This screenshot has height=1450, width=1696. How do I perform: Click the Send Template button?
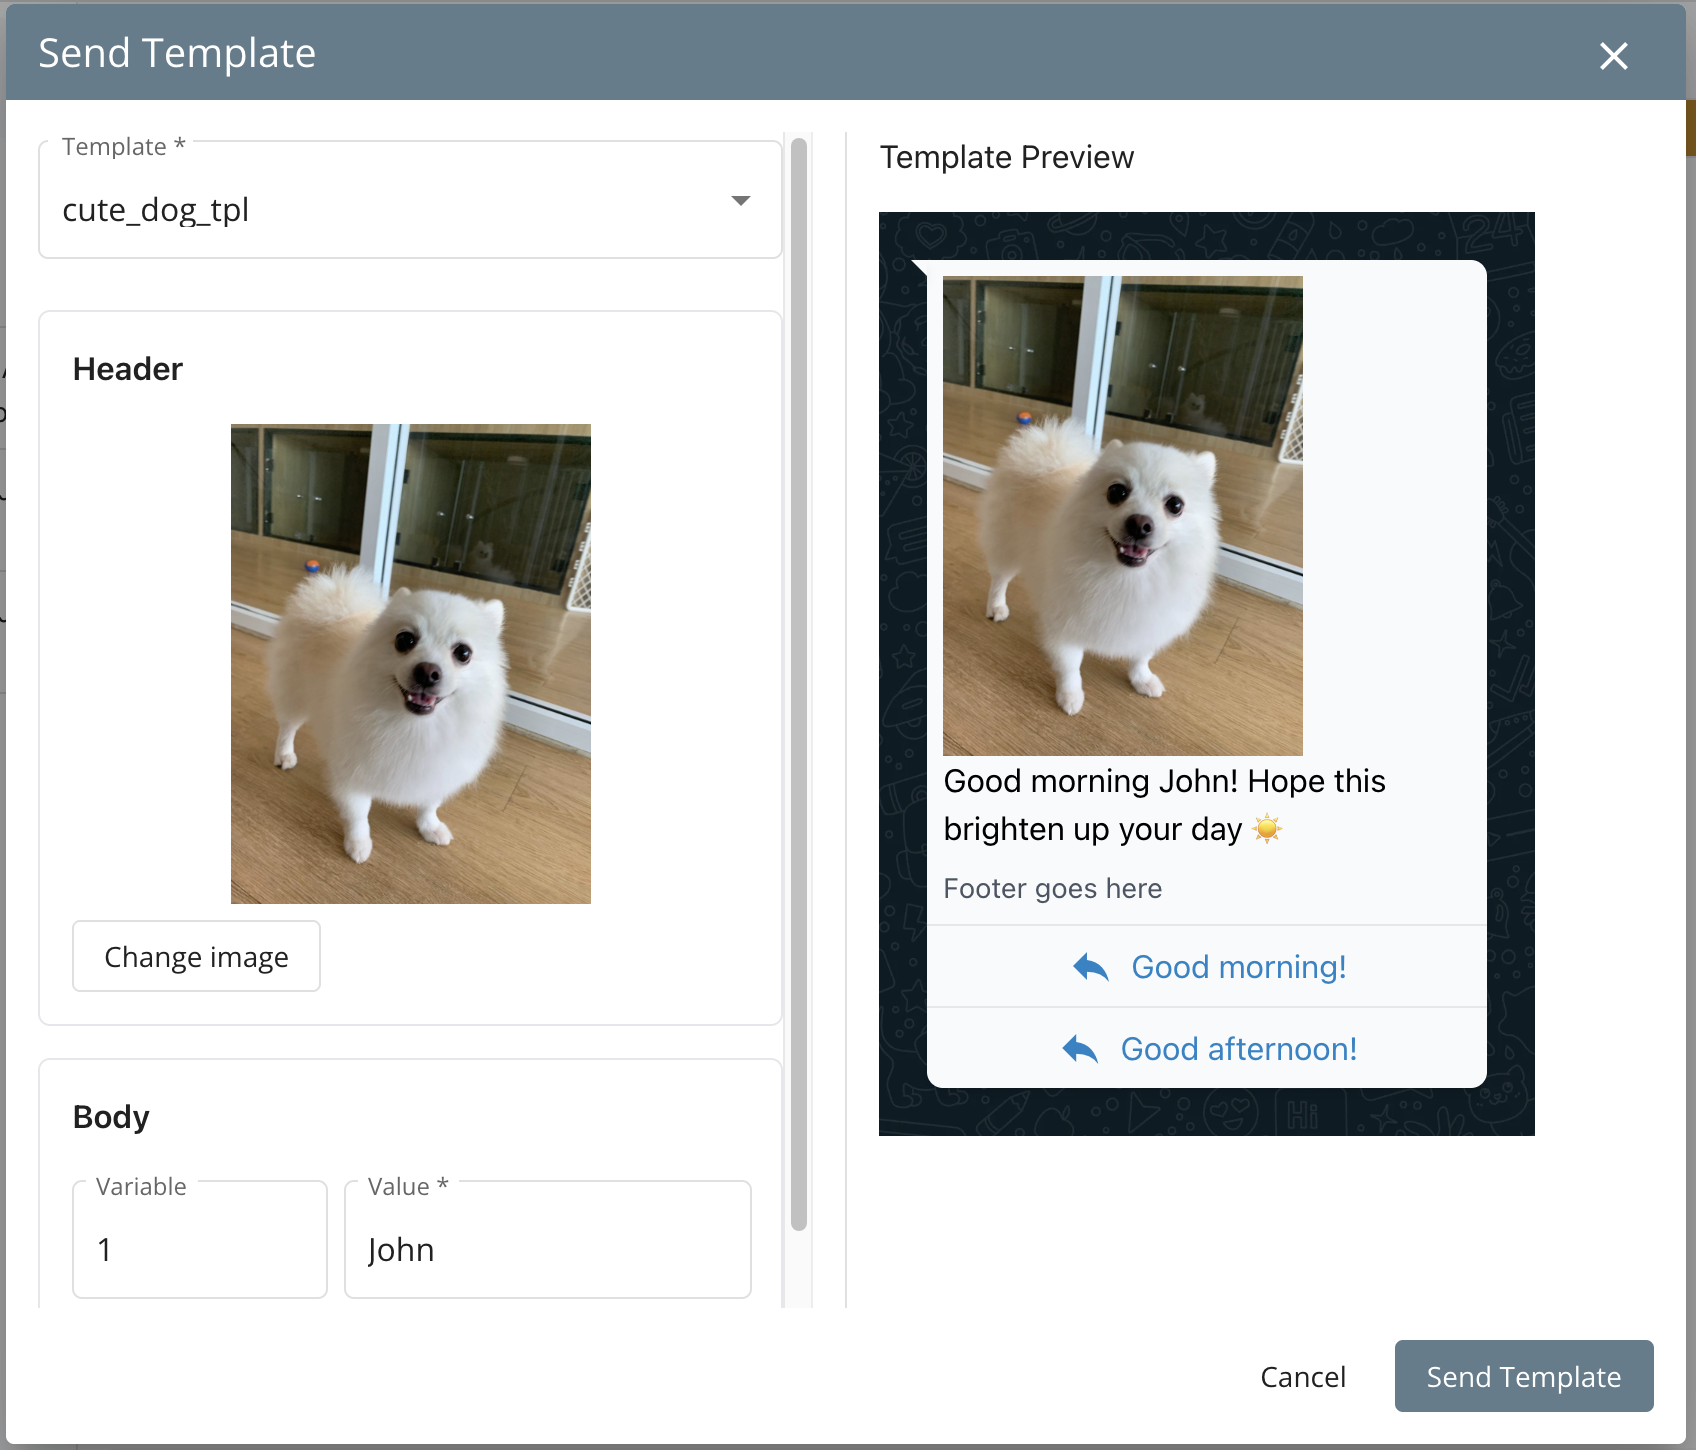pos(1523,1376)
